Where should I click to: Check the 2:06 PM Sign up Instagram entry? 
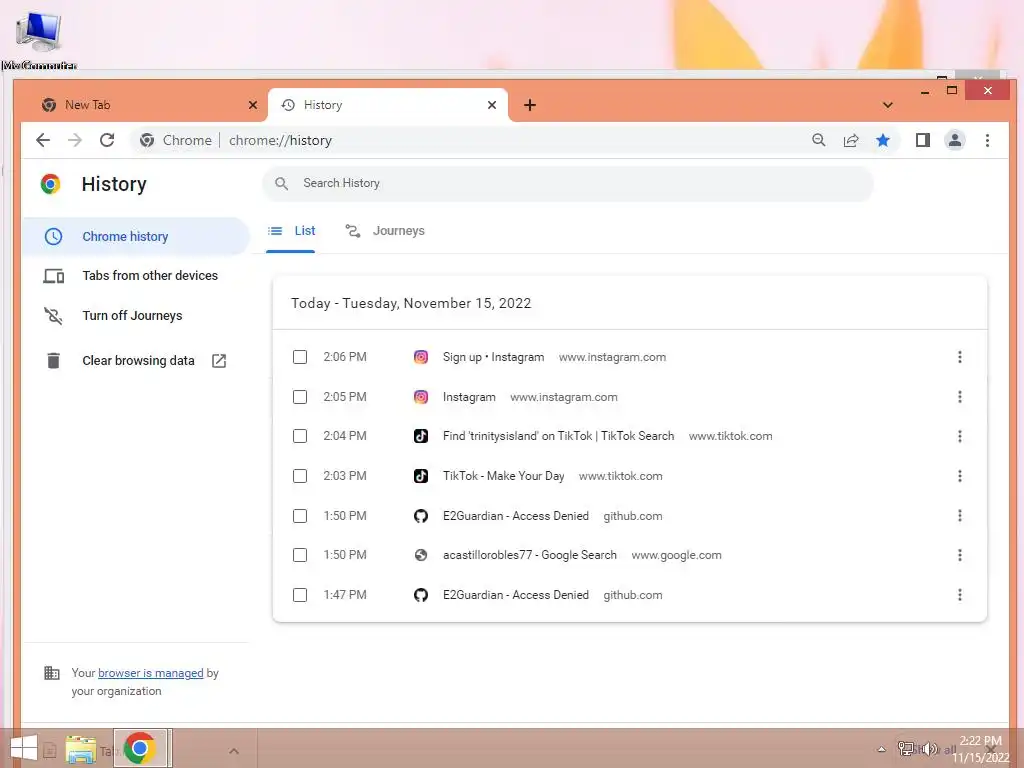[x=300, y=357]
